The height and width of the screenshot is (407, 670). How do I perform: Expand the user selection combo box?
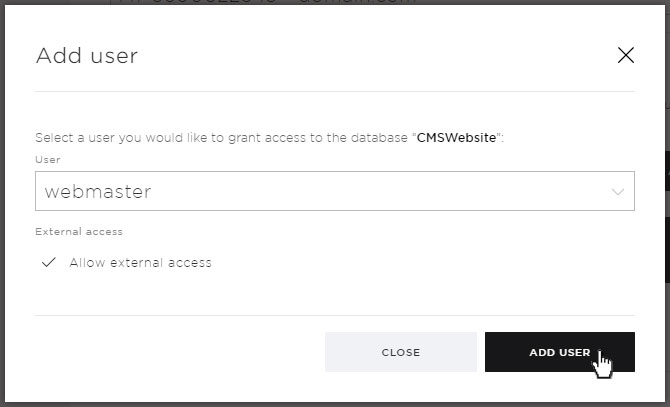pyautogui.click(x=335, y=191)
